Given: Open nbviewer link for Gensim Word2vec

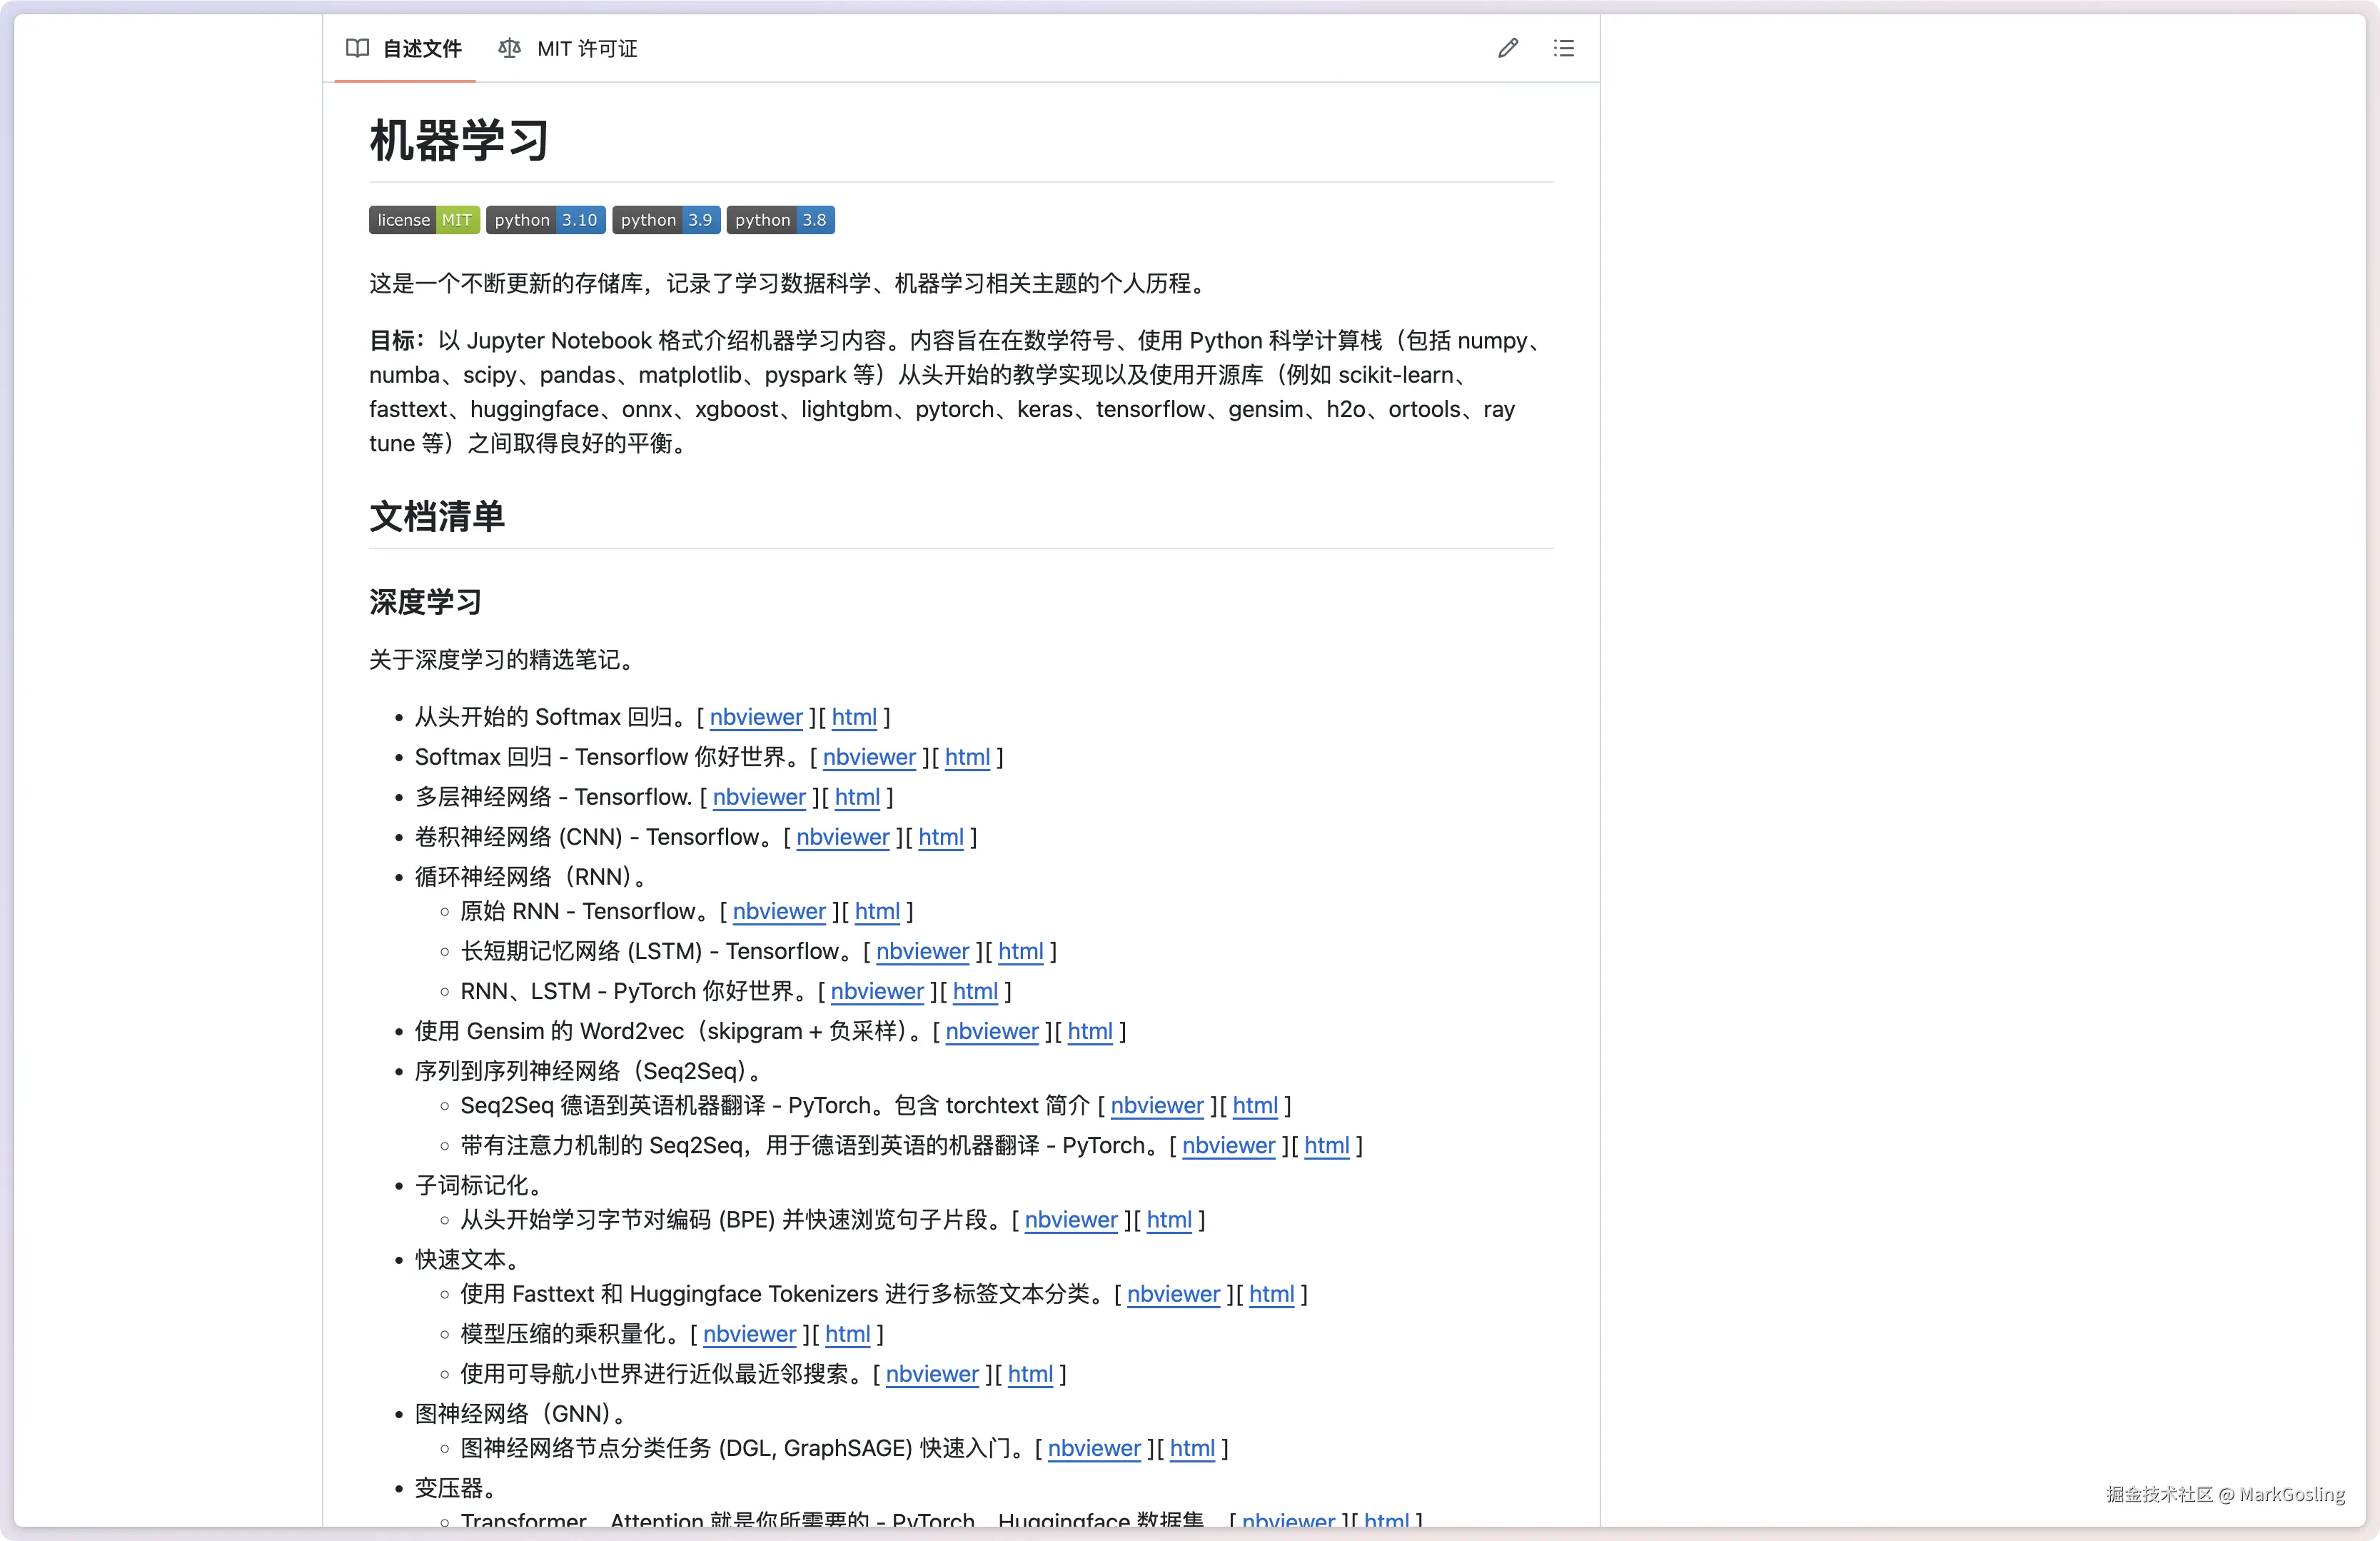Looking at the screenshot, I should (x=992, y=1031).
